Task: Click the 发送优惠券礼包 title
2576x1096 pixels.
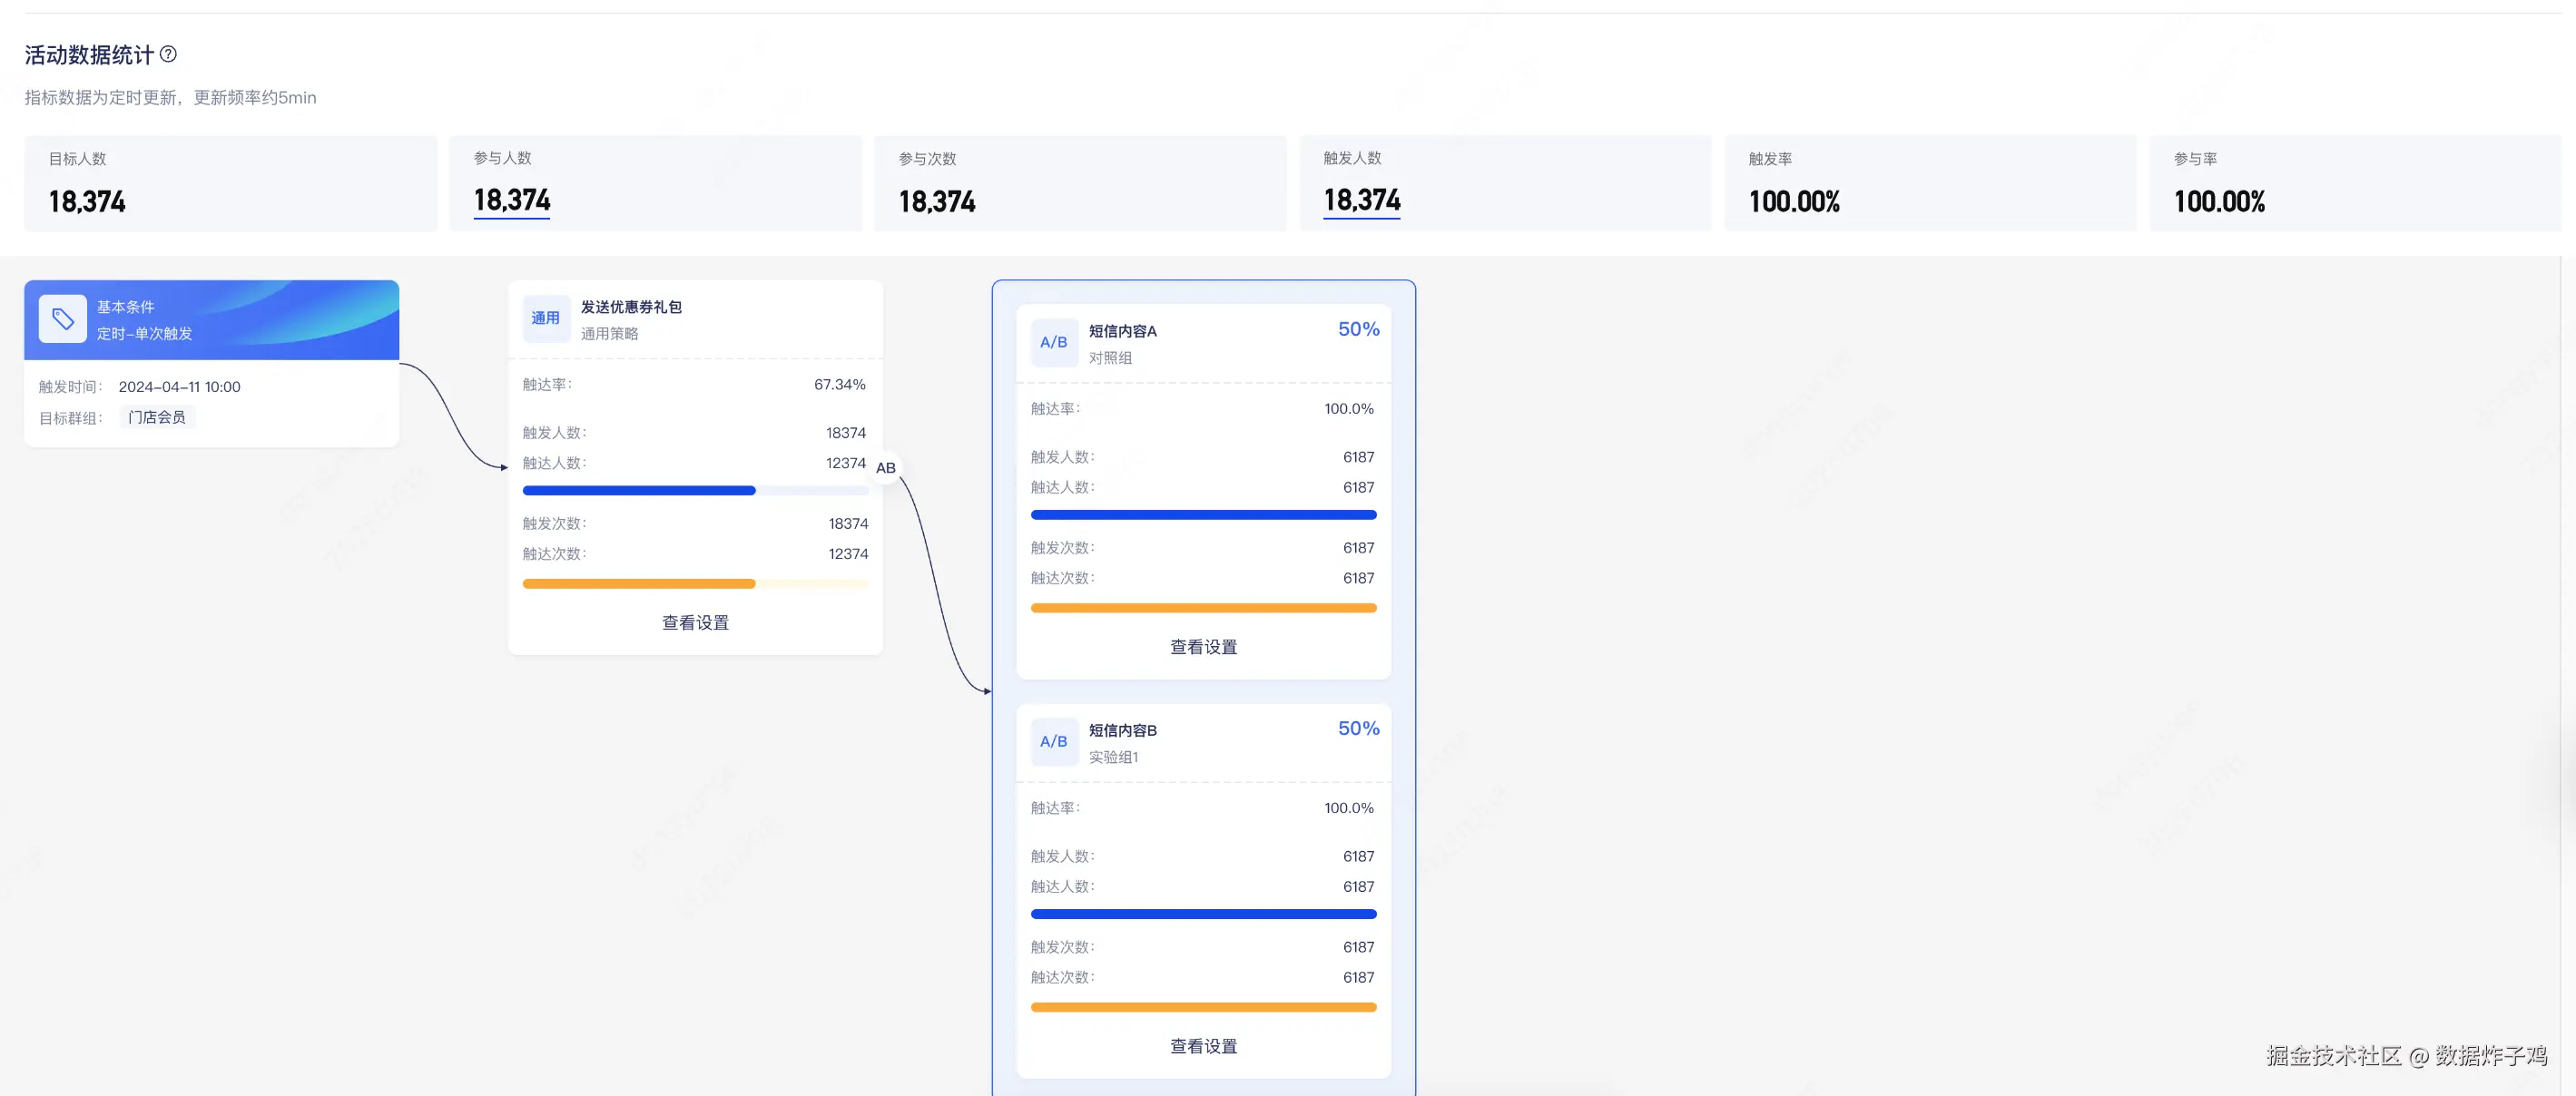Action: [x=631, y=307]
